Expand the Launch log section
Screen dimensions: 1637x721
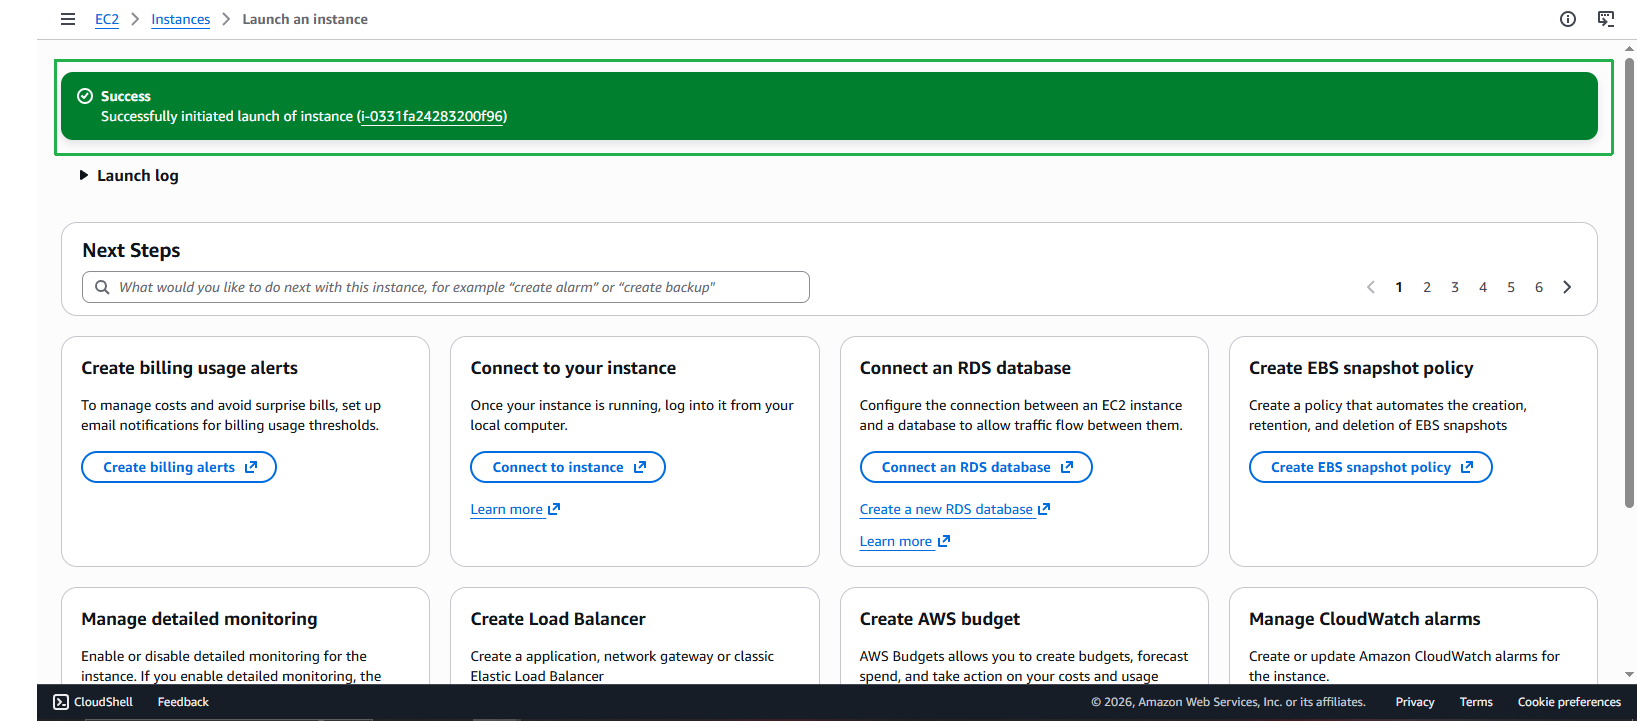129,175
